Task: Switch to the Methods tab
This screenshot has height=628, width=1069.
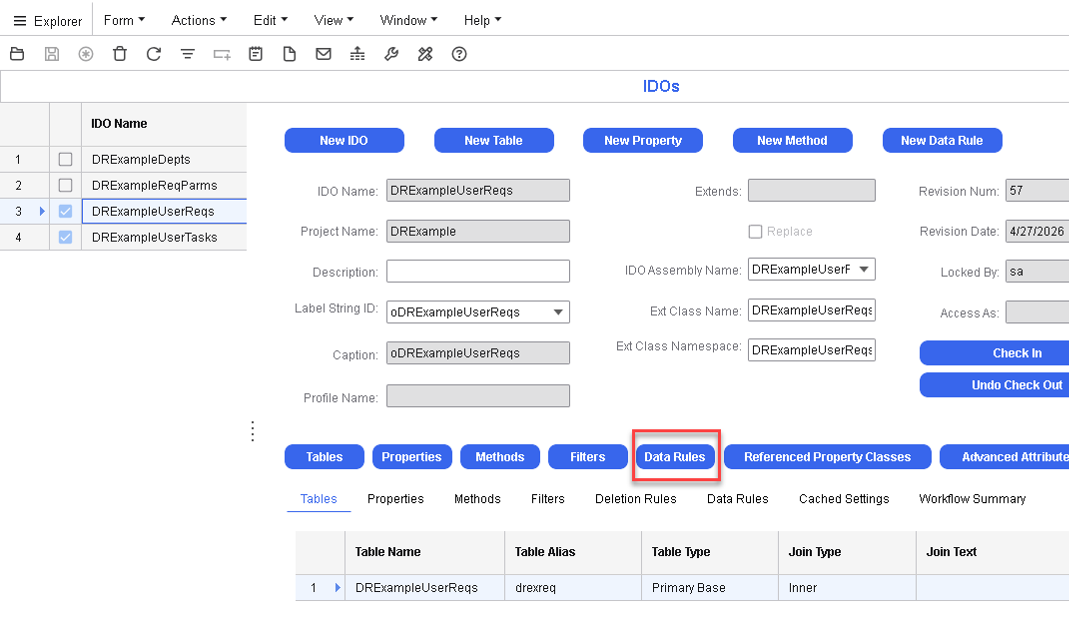Action: pos(477,499)
